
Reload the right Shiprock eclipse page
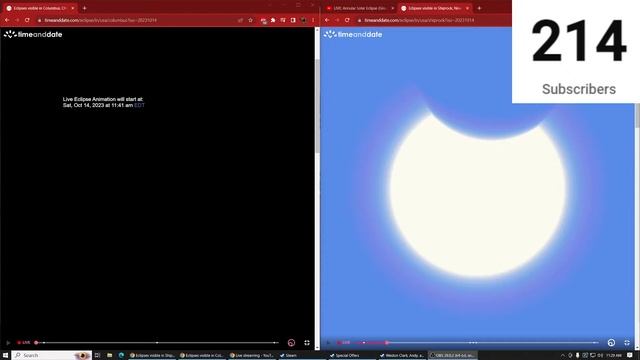pos(347,20)
